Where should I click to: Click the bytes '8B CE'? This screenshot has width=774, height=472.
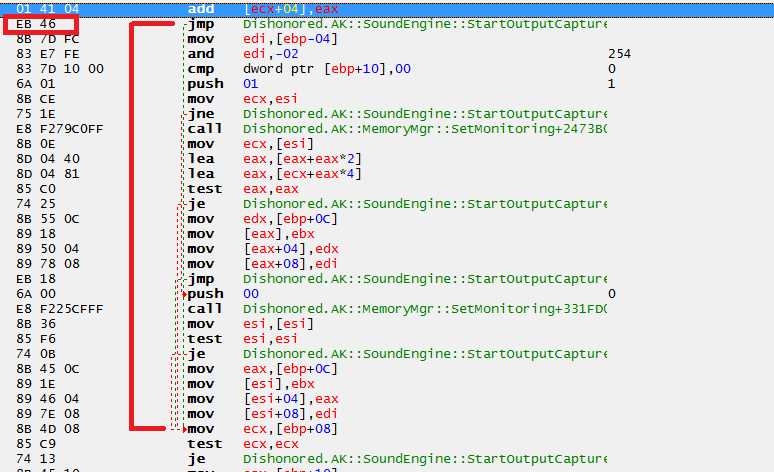(36, 99)
